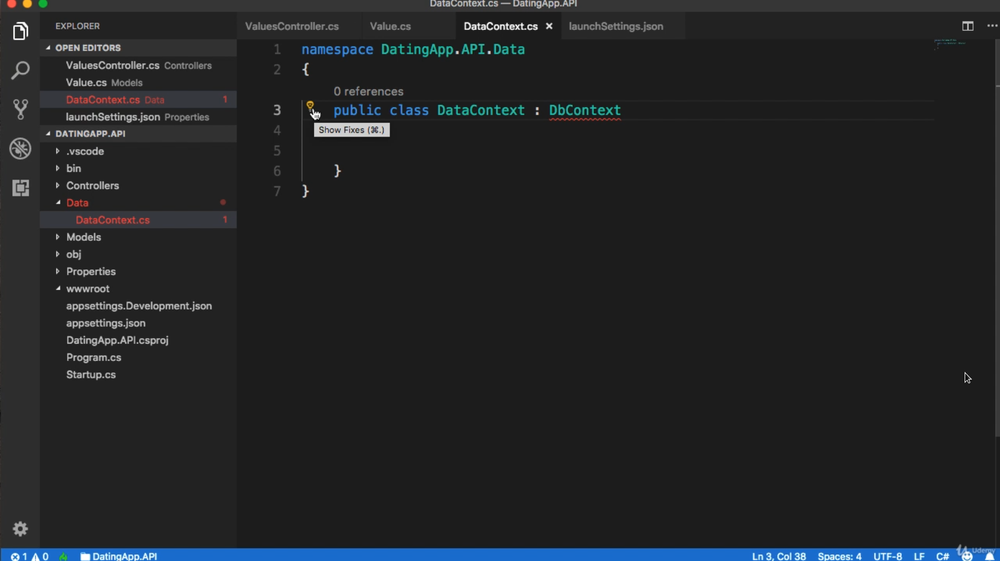Change encoding via UTF-8 status item
The width and height of the screenshot is (1000, 561).
[x=888, y=556]
